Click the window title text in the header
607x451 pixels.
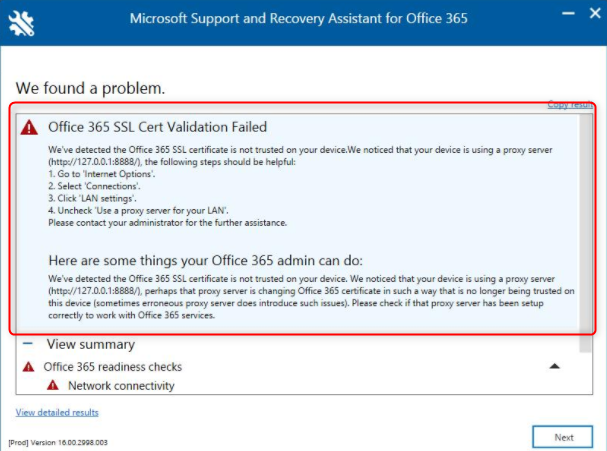point(298,19)
